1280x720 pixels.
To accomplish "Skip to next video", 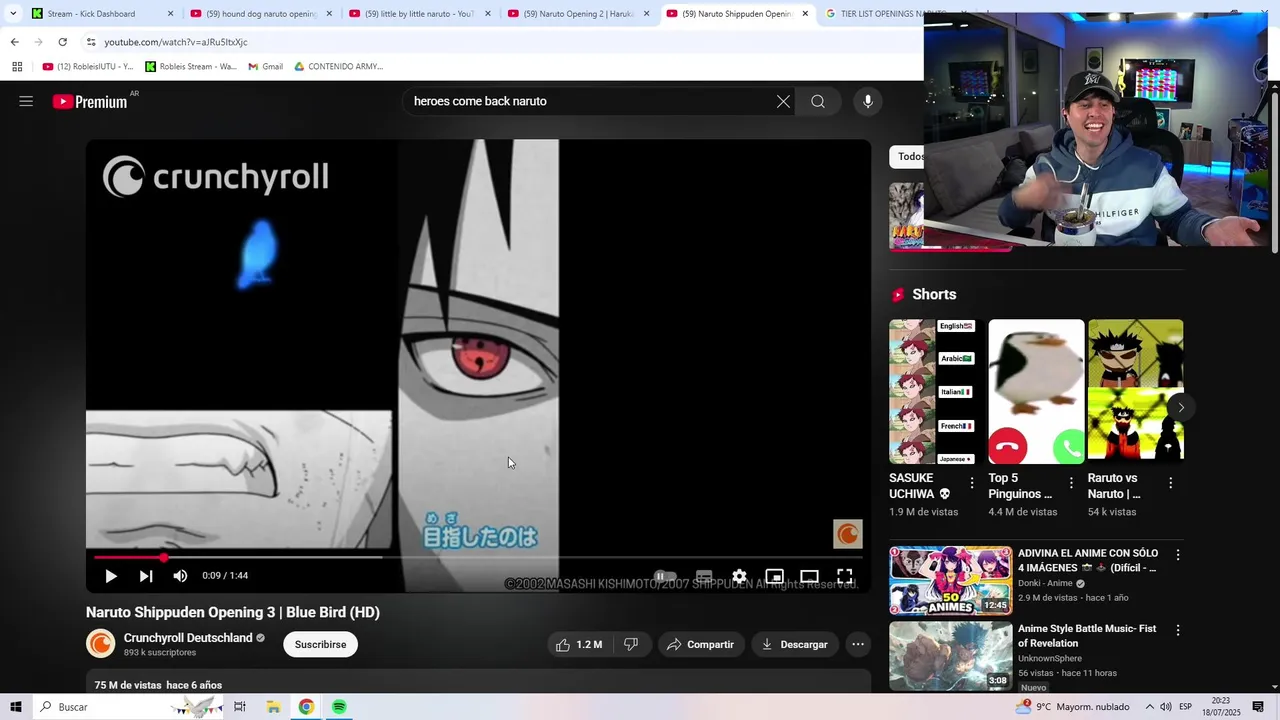I will (x=146, y=576).
